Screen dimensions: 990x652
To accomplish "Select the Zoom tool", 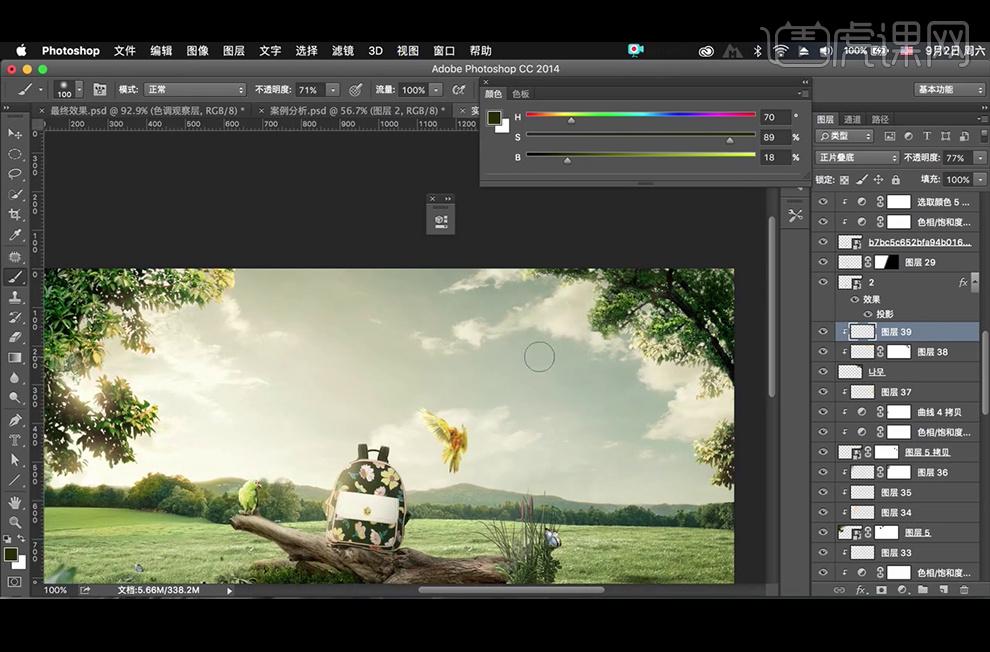I will click(x=15, y=522).
